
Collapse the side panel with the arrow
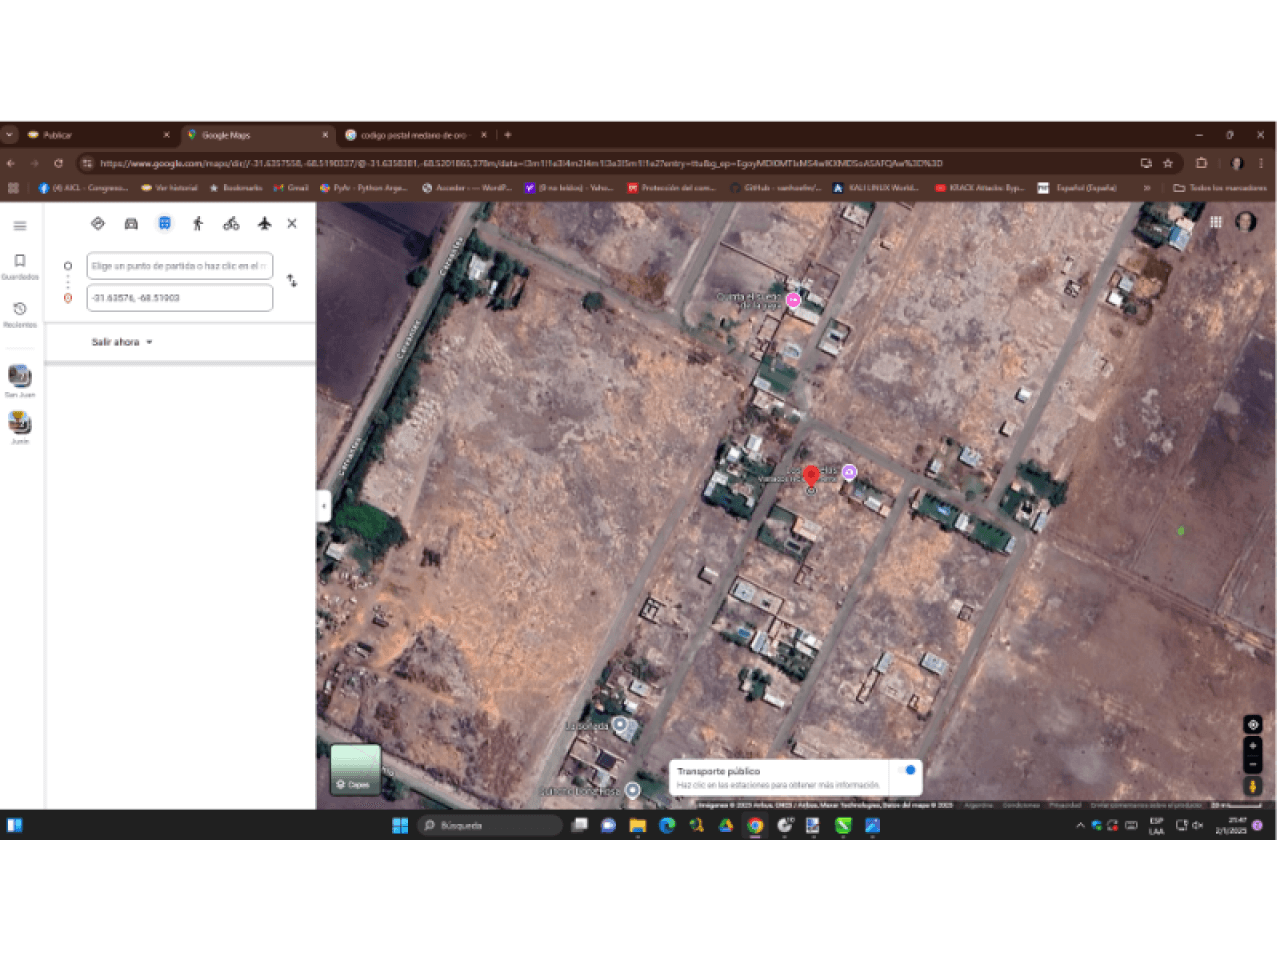coord(323,506)
